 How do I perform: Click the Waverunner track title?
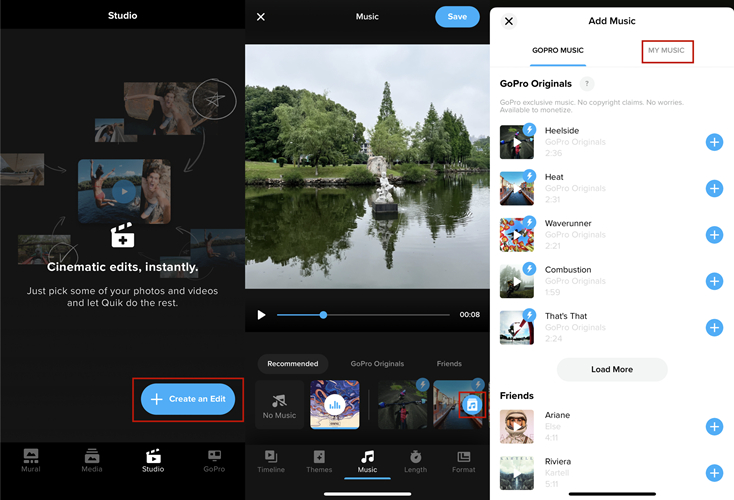pyautogui.click(x=568, y=223)
